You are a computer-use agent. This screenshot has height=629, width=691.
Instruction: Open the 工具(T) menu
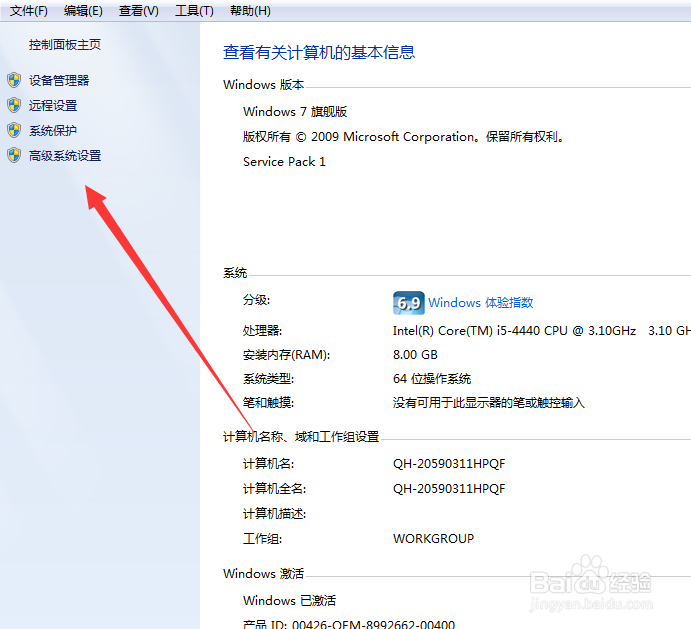194,11
